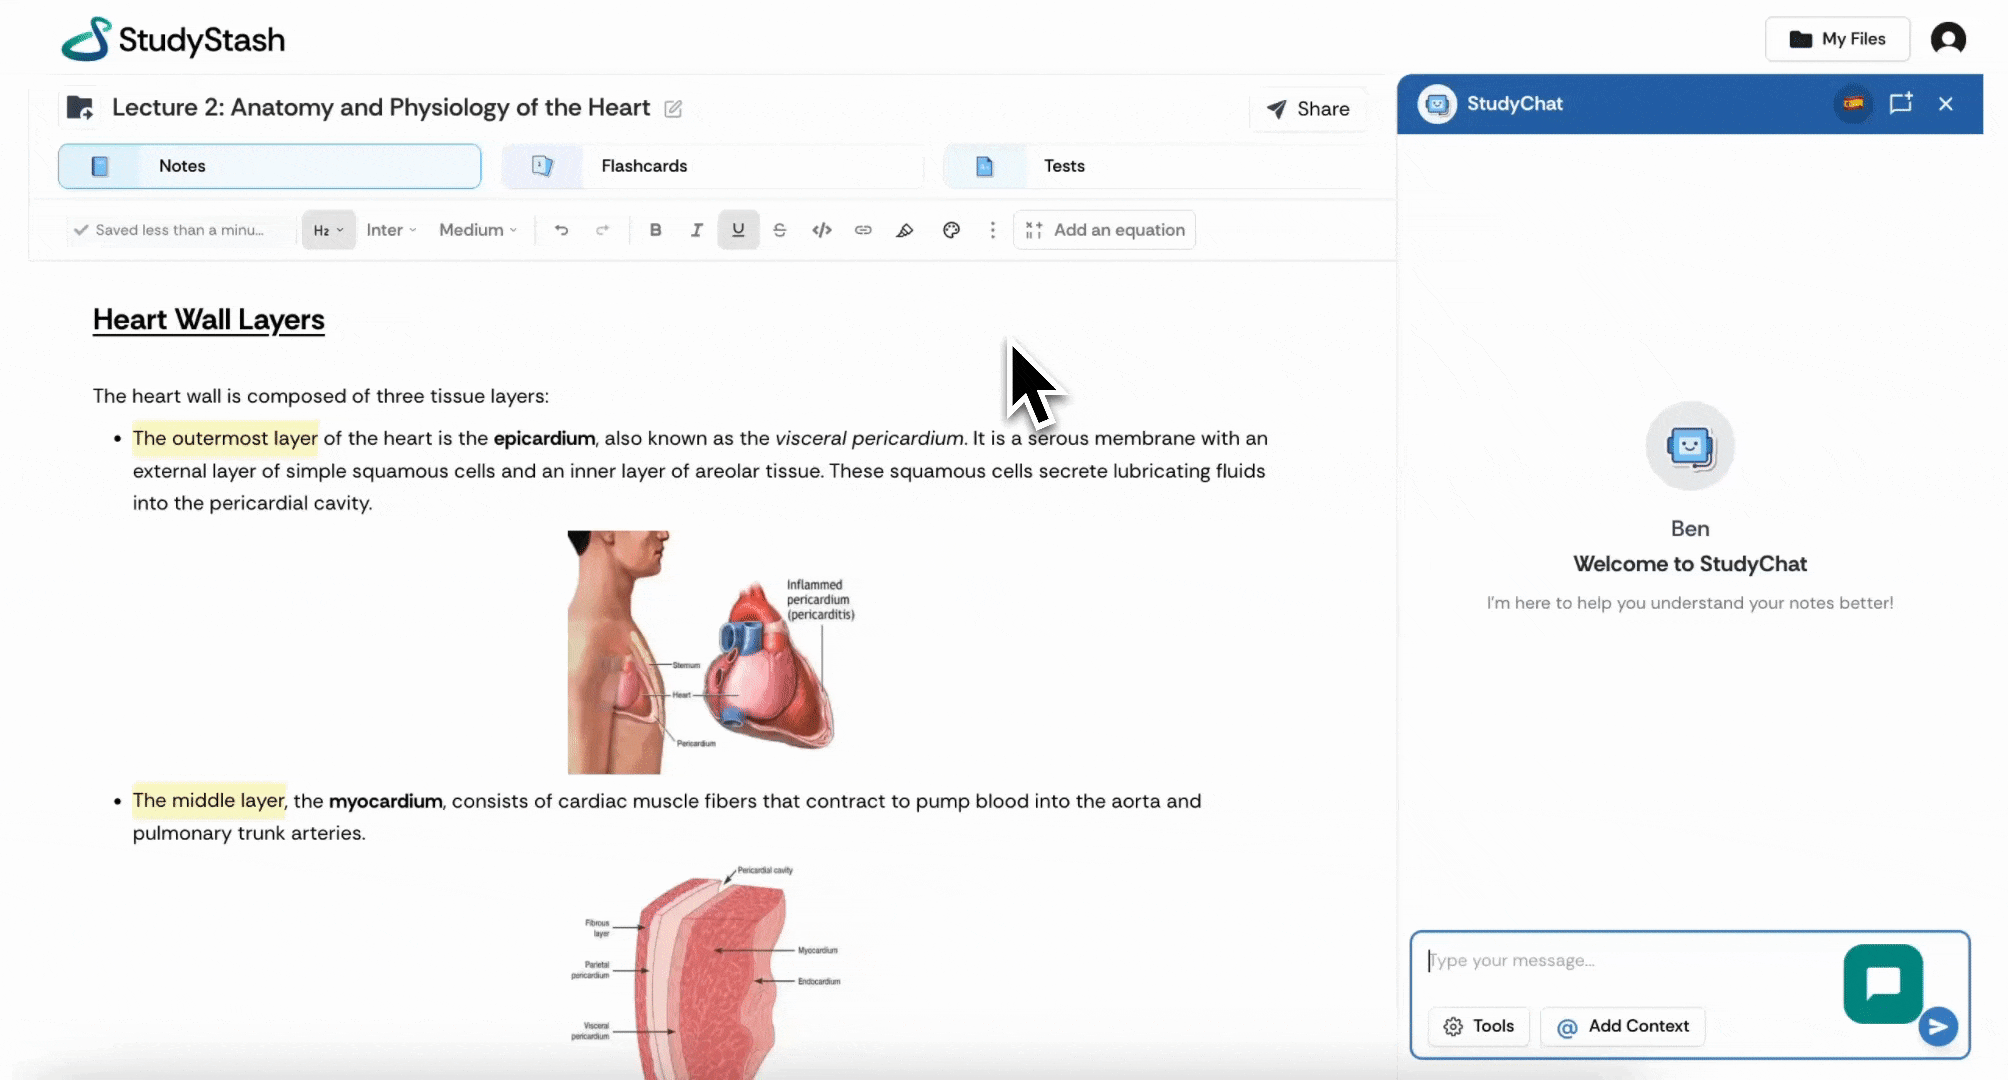Image resolution: width=2008 pixels, height=1080 pixels.
Task: Undo the last edit
Action: (x=562, y=230)
